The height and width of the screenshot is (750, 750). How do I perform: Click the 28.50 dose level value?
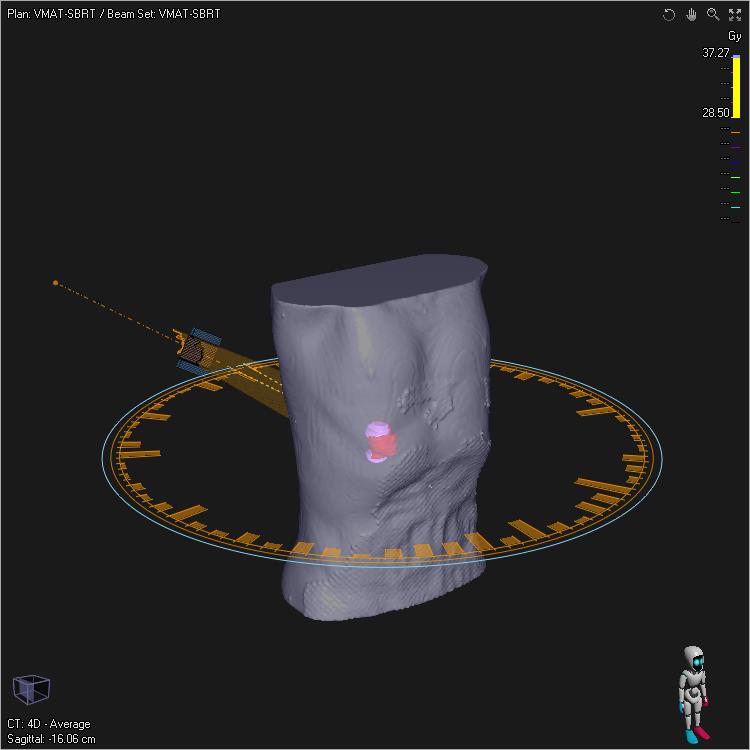[716, 113]
